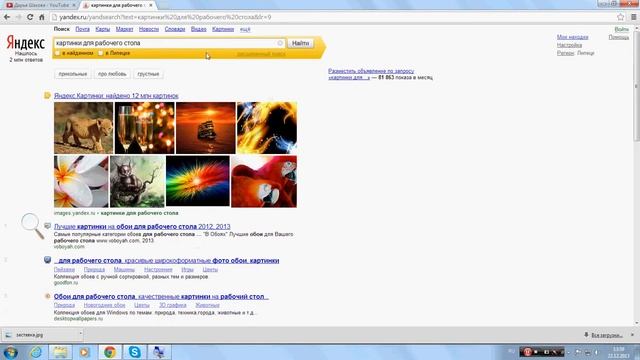Open the Chrome menu icon

[634, 17]
